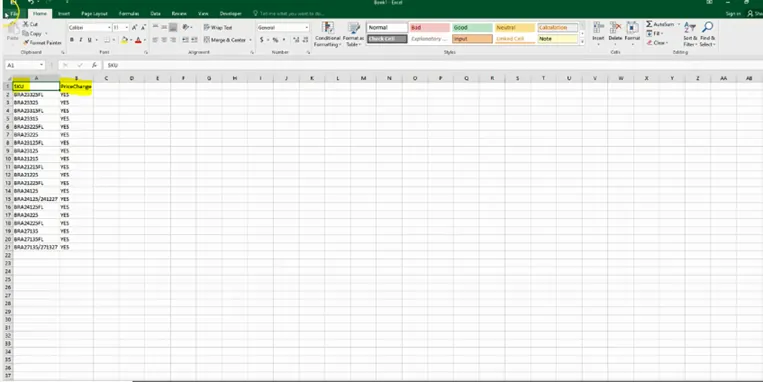The width and height of the screenshot is (763, 382).
Task: Open the Find & Select menu
Action: pos(708,34)
